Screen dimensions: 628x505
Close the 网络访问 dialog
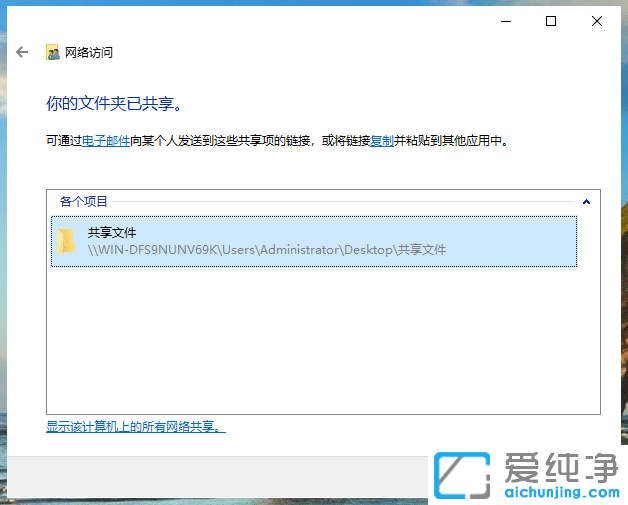pos(597,21)
